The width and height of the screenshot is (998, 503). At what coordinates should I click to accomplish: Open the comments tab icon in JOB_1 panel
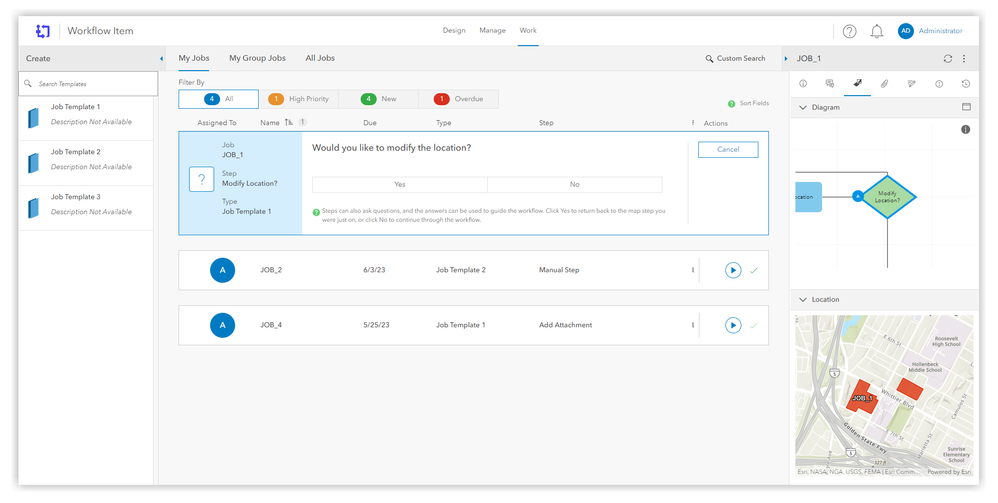point(829,83)
